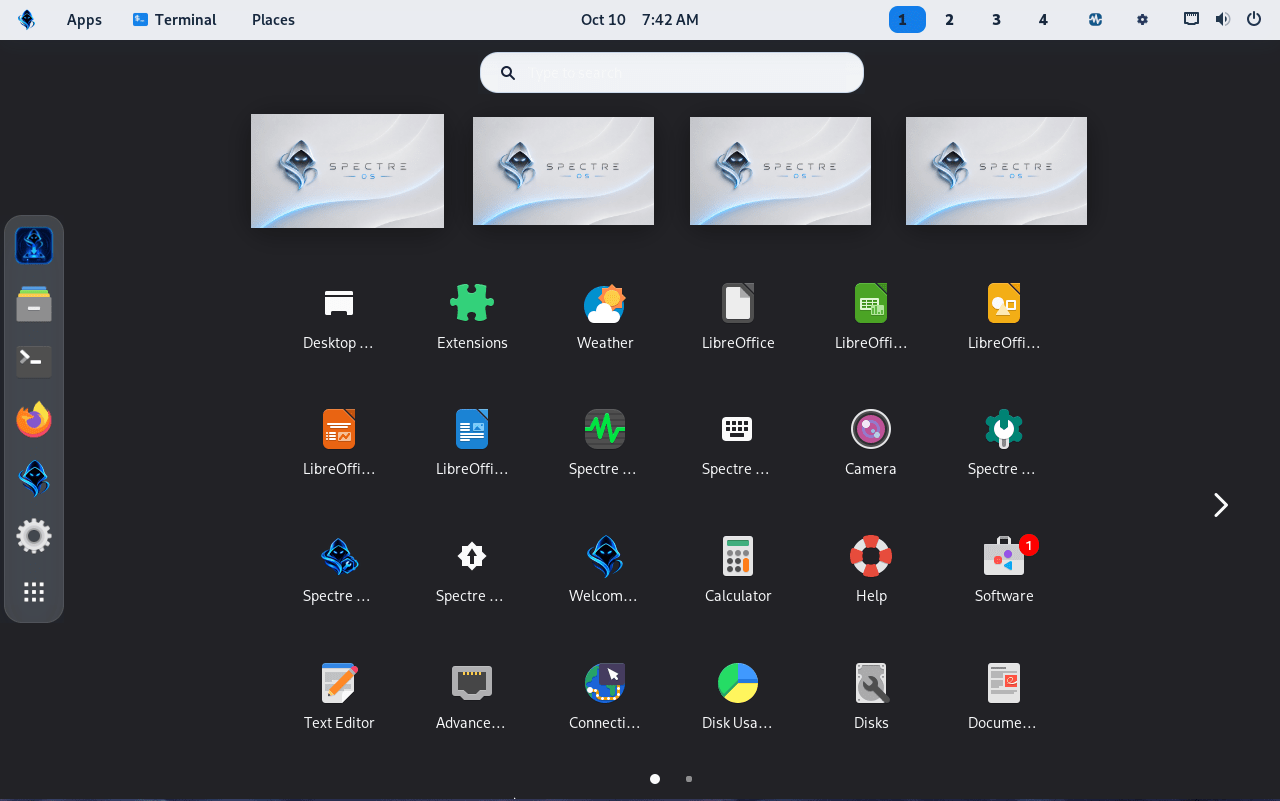Launch the orange LibreOffice presentation app icon
This screenshot has width=1280, height=801.
coord(339,429)
